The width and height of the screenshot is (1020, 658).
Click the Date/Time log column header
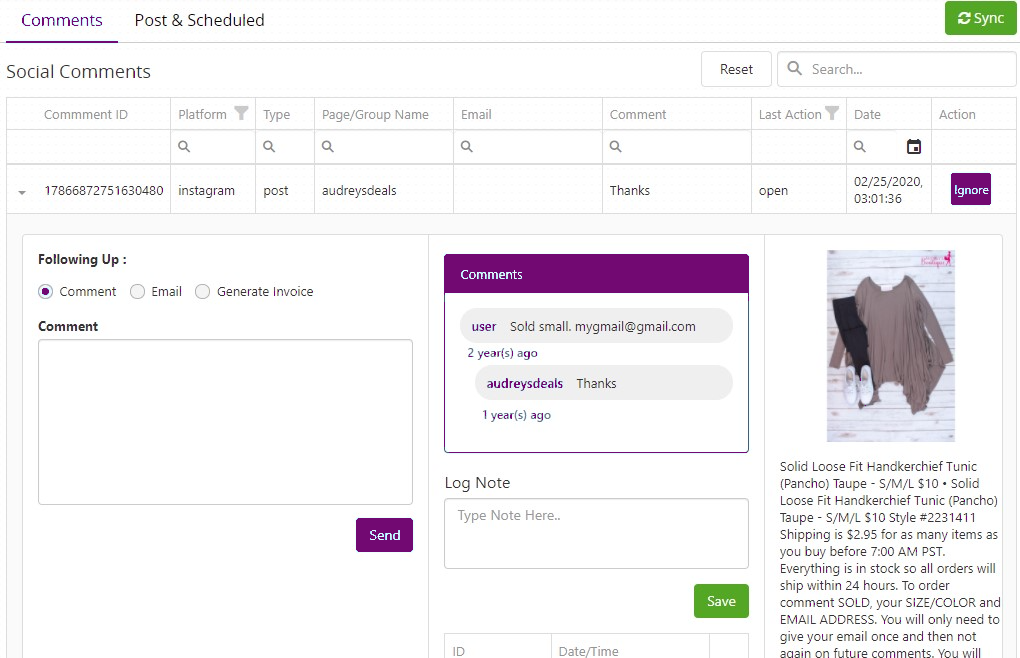589,650
